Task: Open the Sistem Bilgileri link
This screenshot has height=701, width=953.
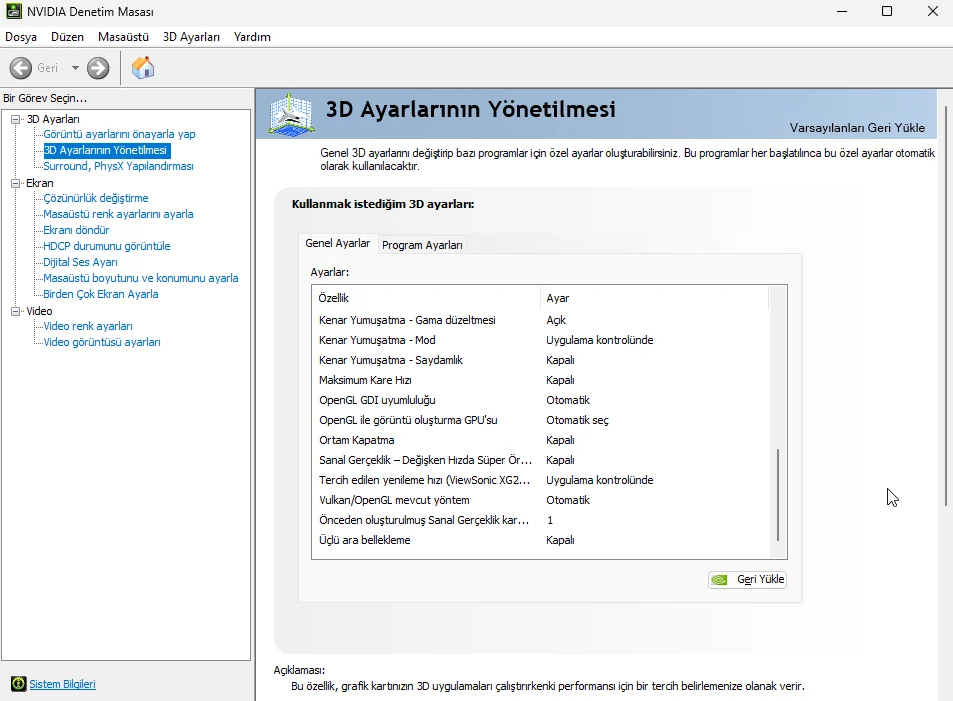Action: pos(63,684)
